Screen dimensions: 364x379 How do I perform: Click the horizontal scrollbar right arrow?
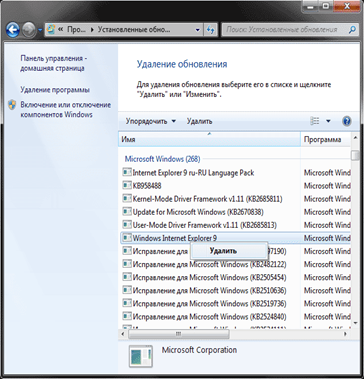coord(345,334)
